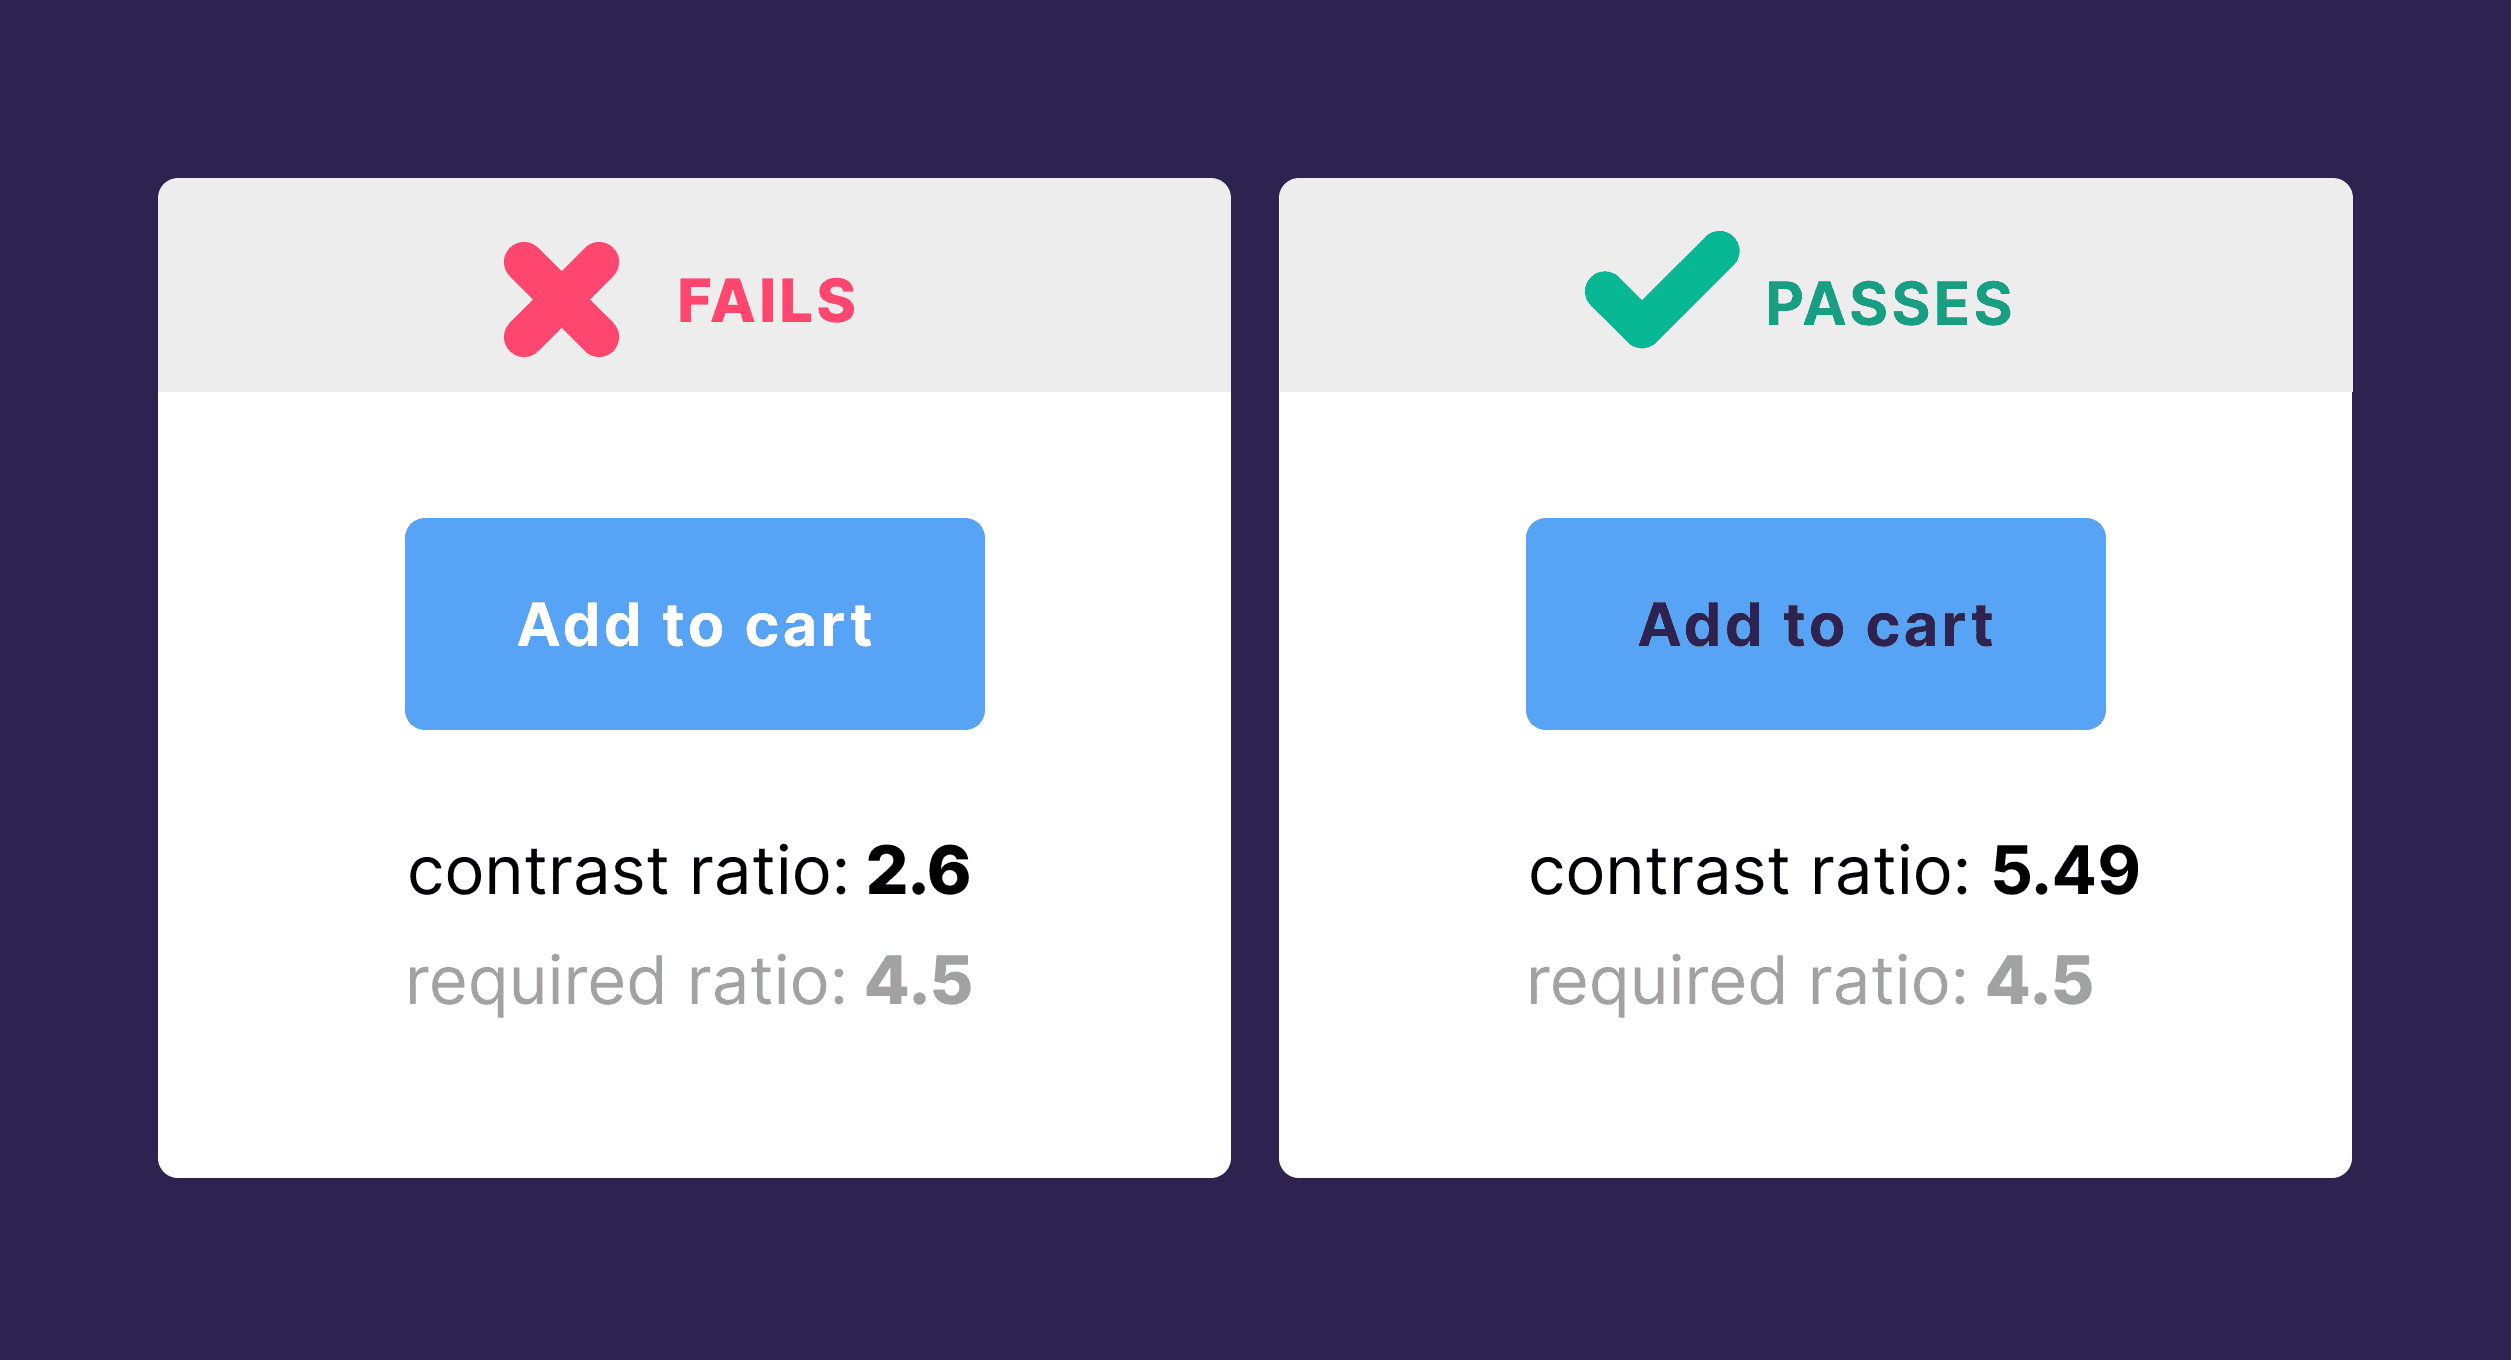Click the red X fail icon
The height and width of the screenshot is (1360, 2511).
pyautogui.click(x=561, y=299)
